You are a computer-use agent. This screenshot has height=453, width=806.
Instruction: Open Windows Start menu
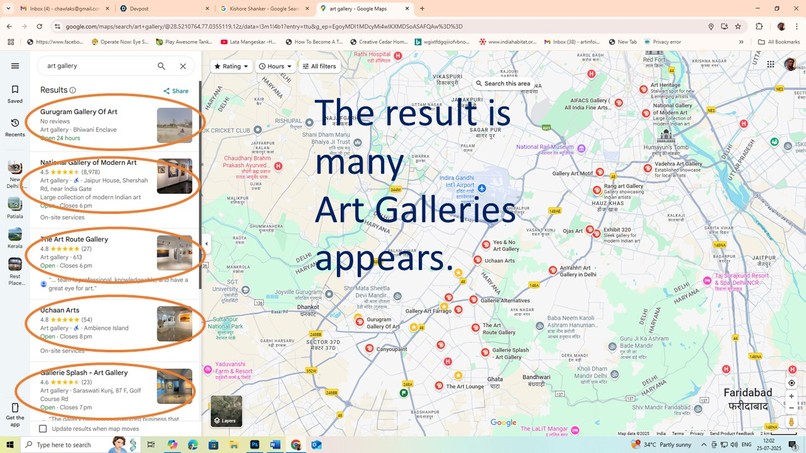click(9, 445)
